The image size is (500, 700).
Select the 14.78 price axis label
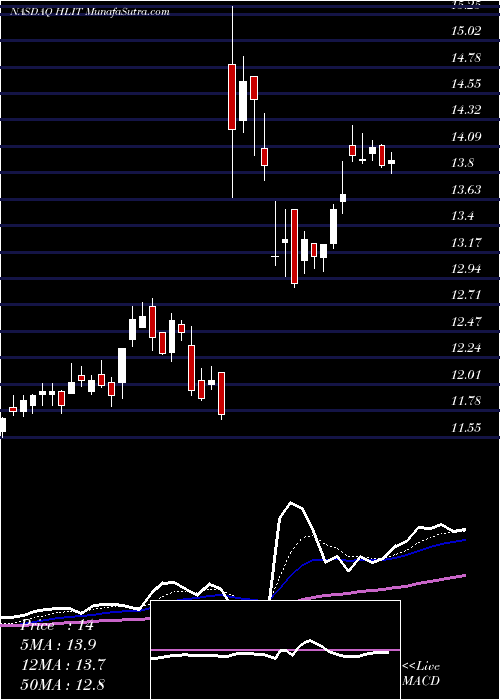[x=467, y=58]
